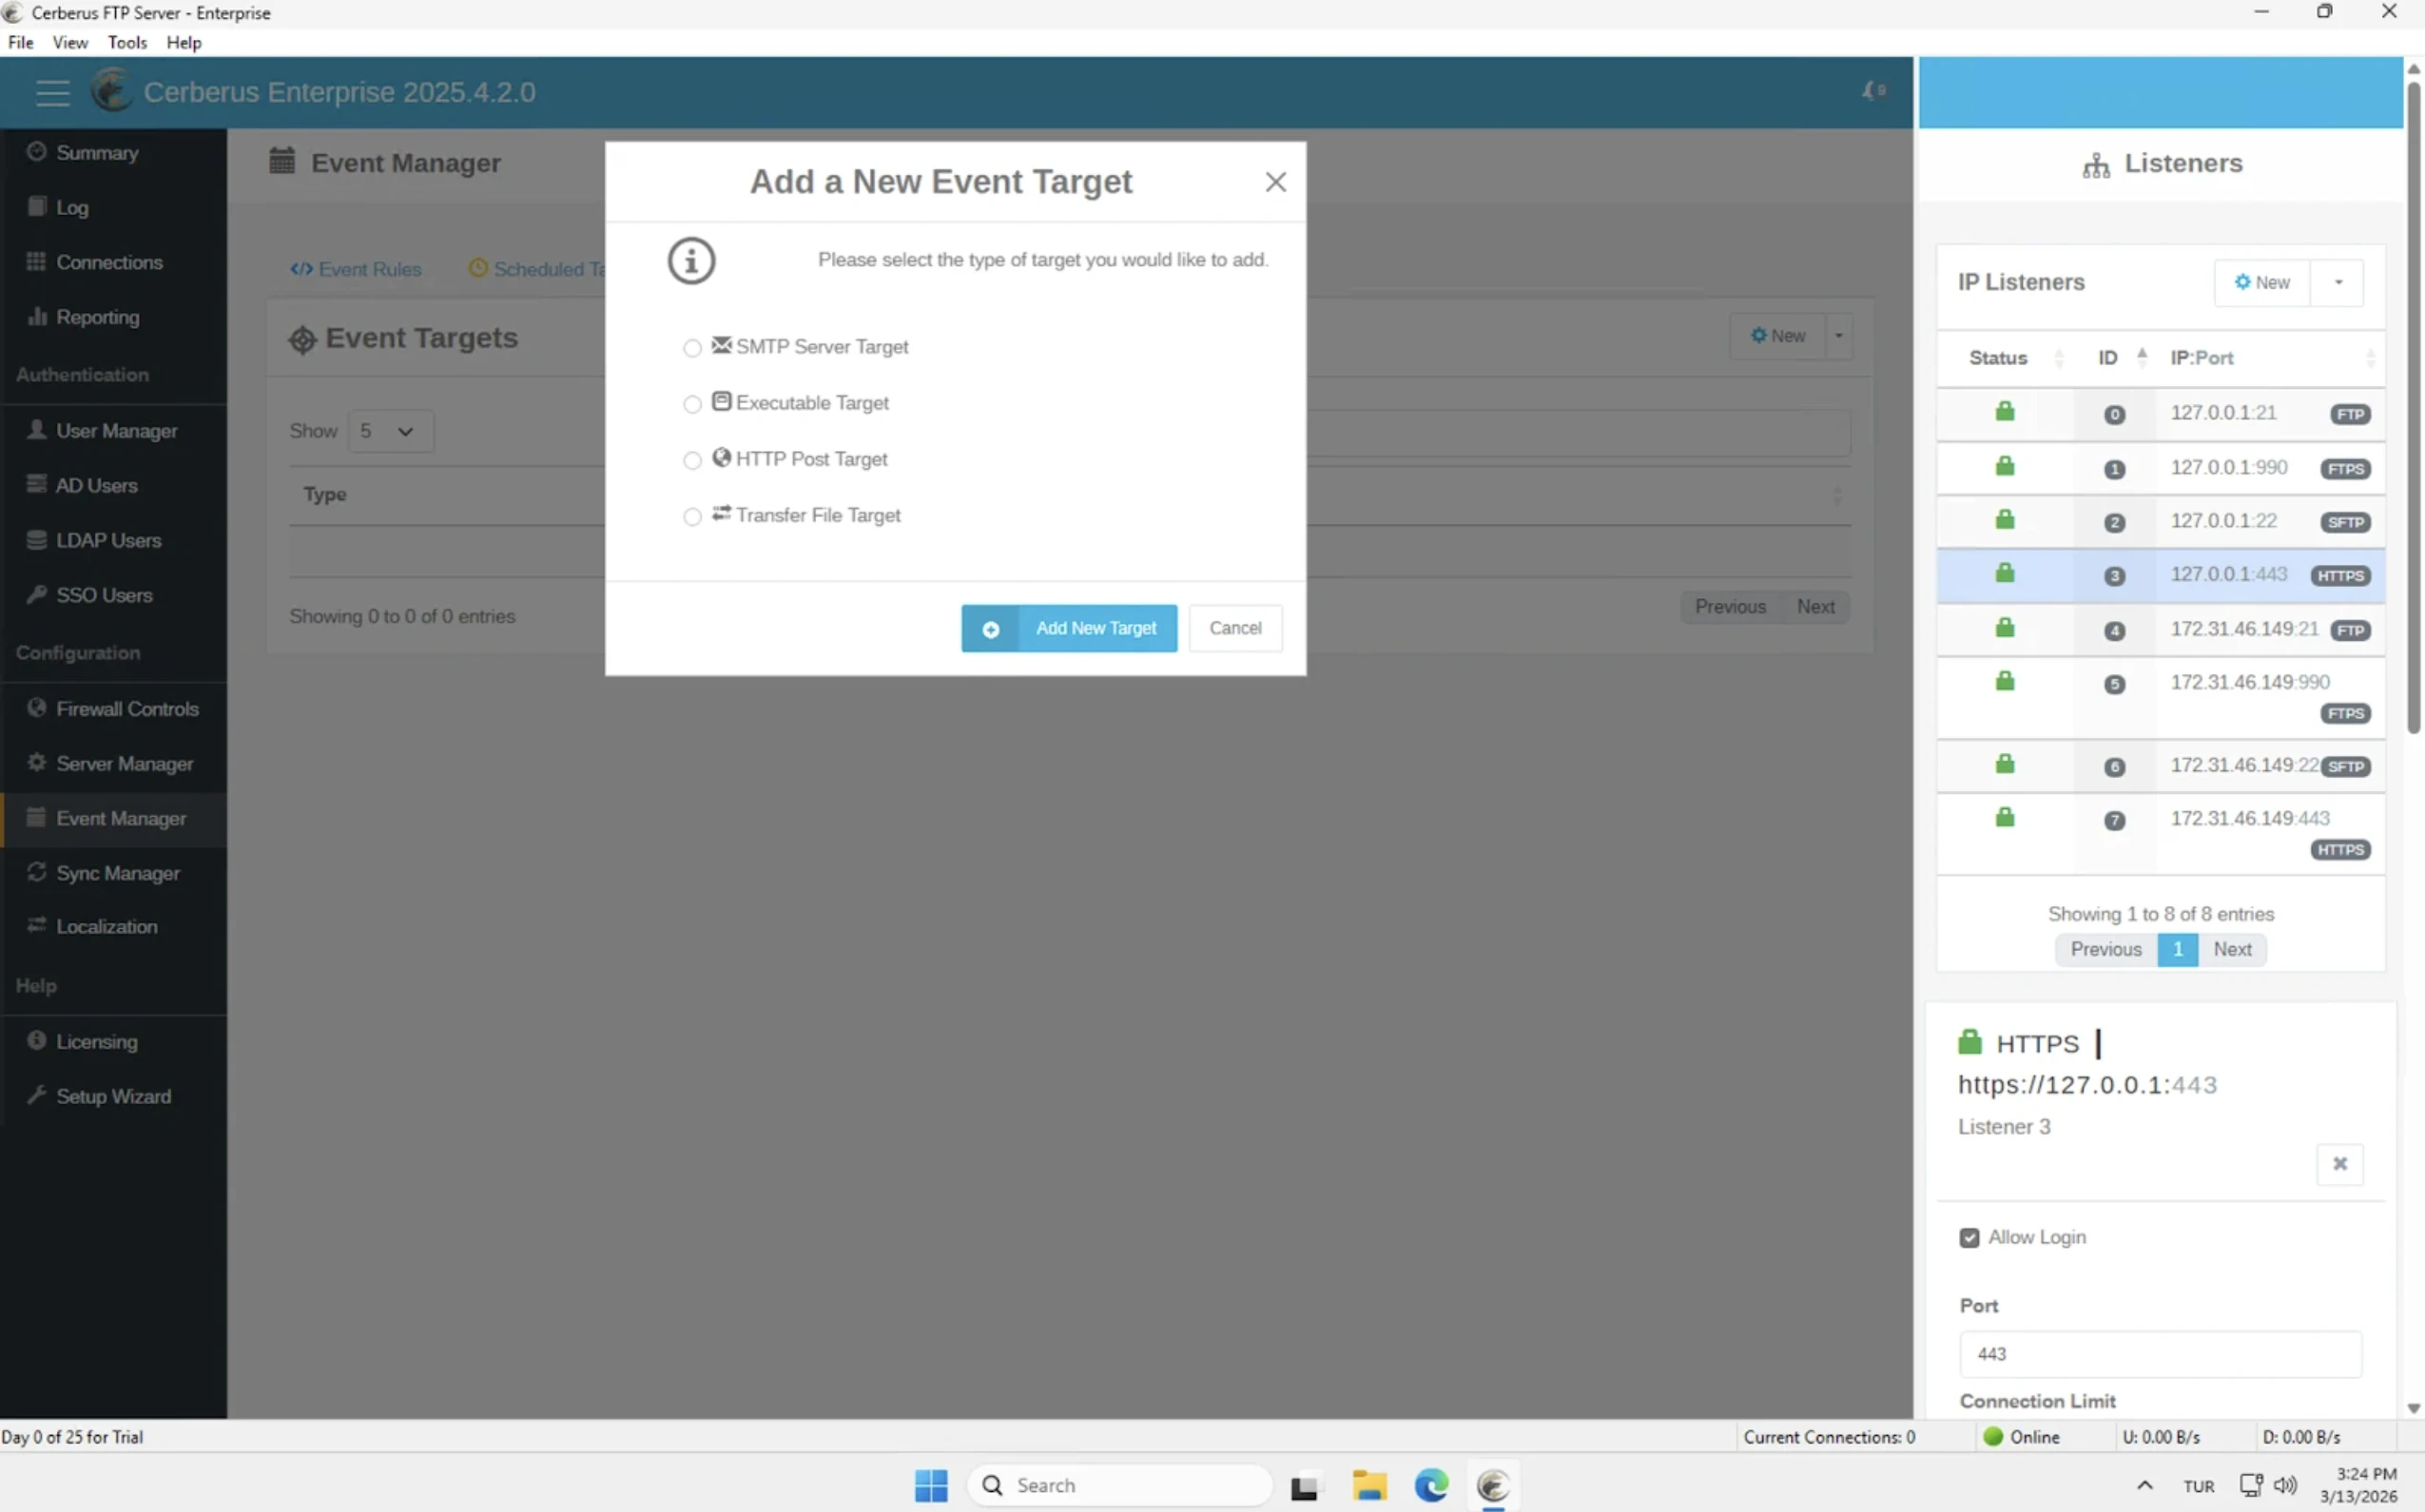The width and height of the screenshot is (2425, 1512).
Task: Show hidden icons in the system tray
Action: (x=2144, y=1486)
